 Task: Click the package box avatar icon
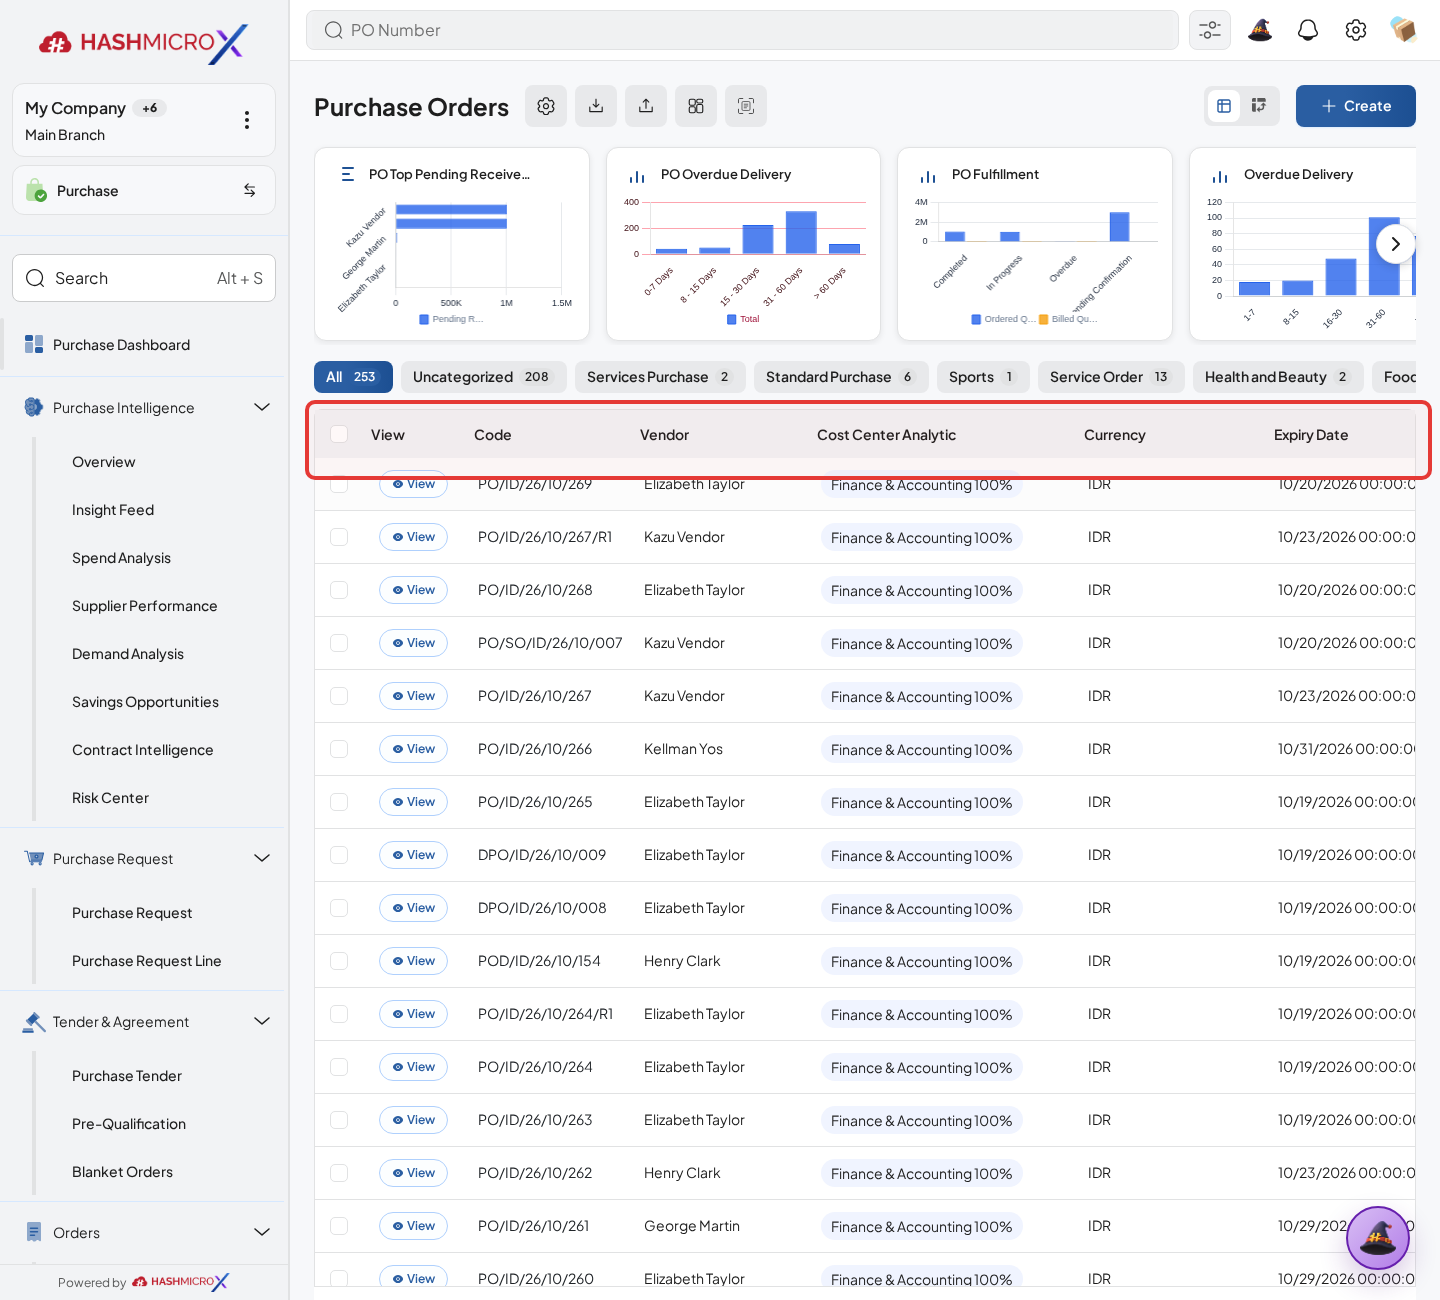(x=1404, y=30)
